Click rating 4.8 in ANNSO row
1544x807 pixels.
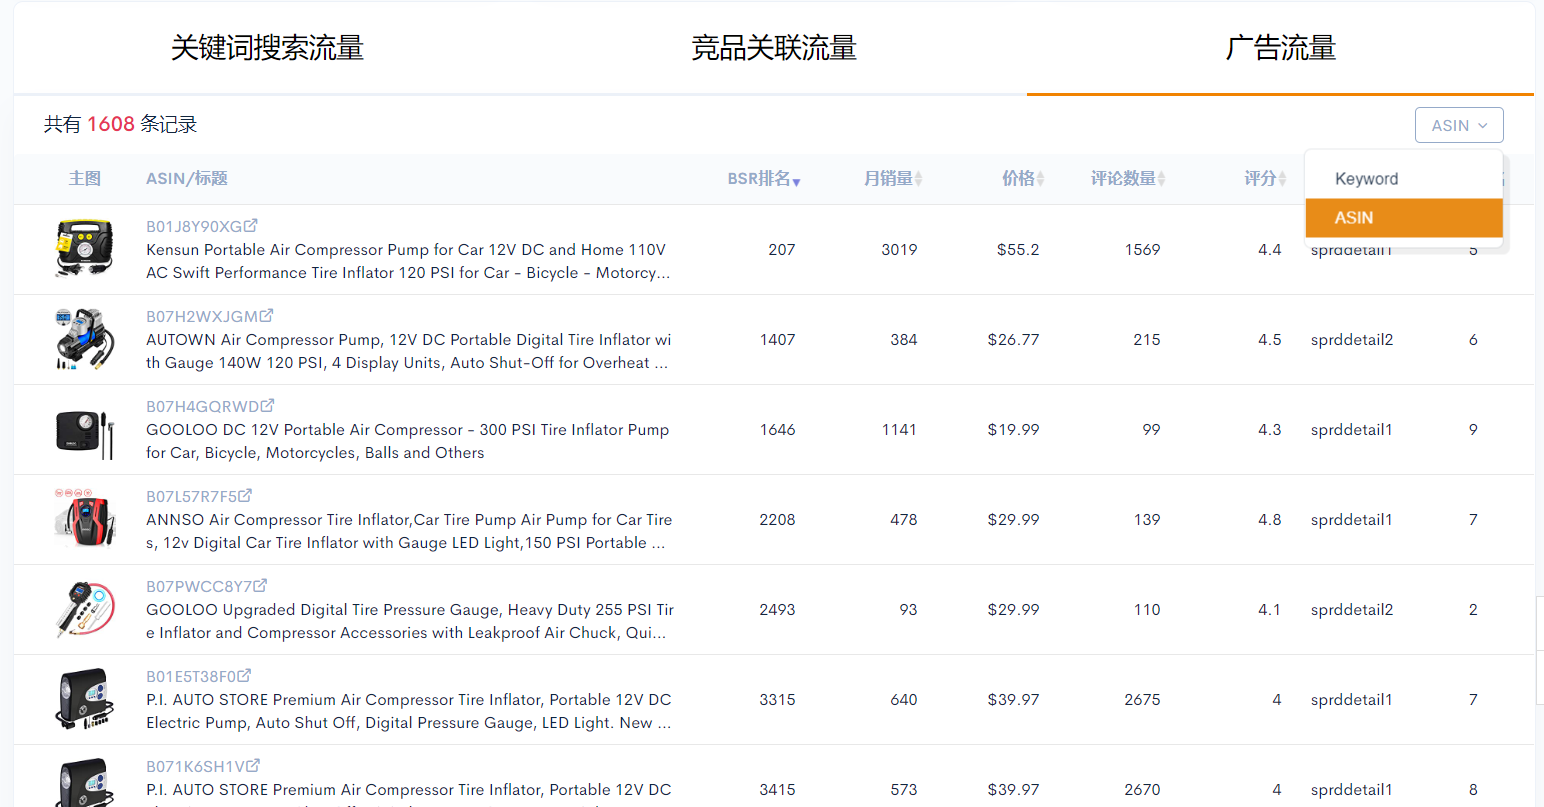1270,520
